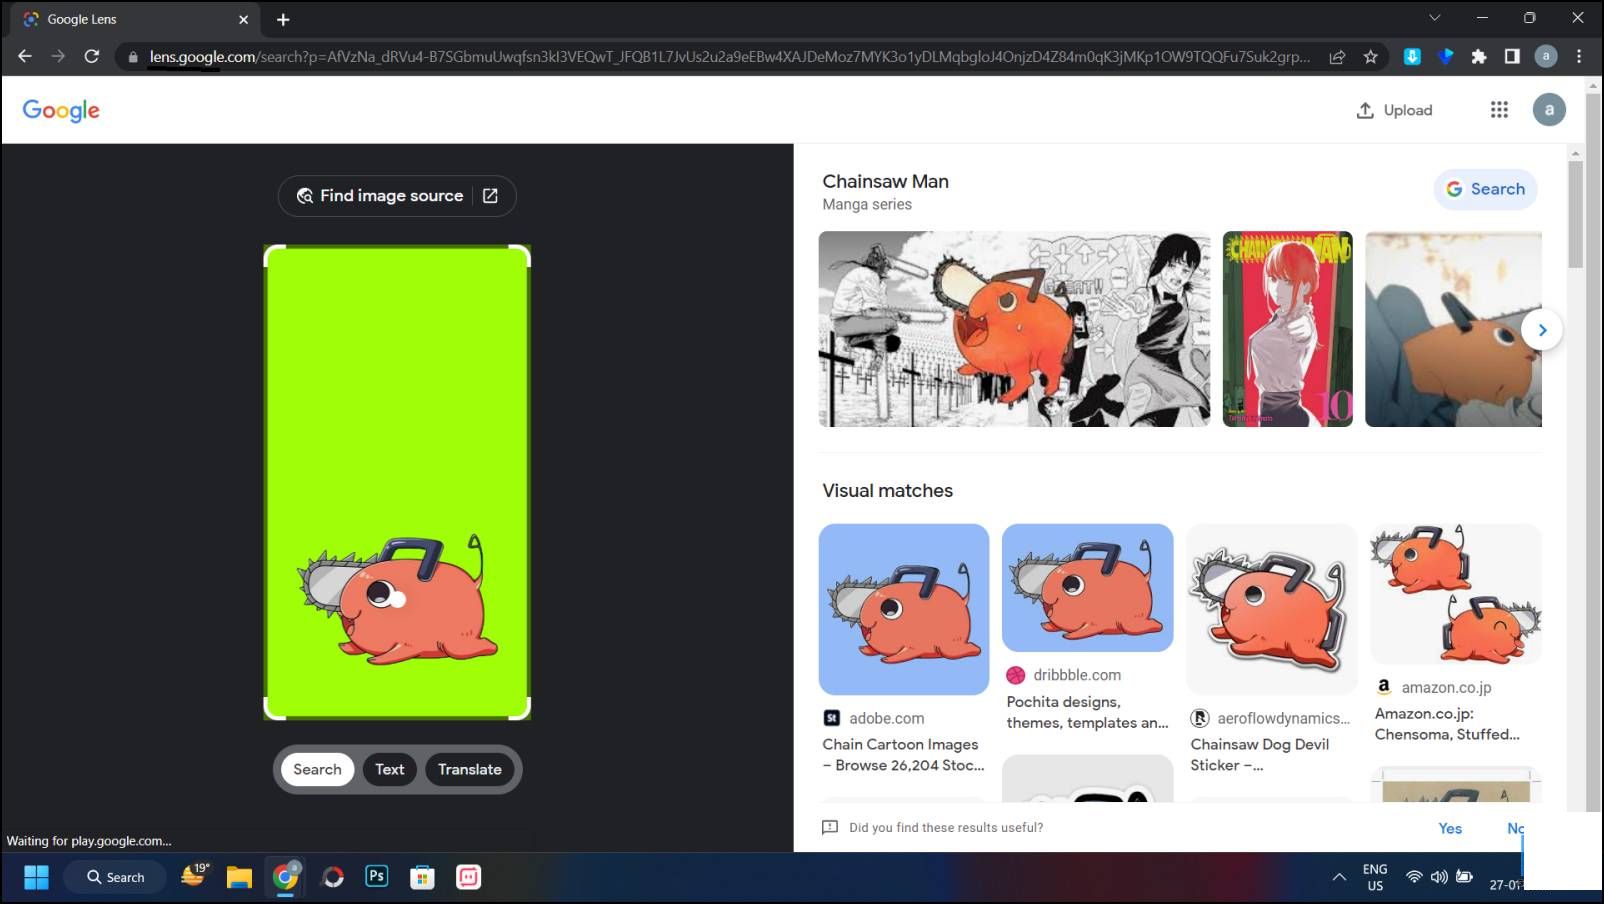This screenshot has width=1604, height=904.
Task: Click the top-left crop corner handle
Action: [272, 254]
